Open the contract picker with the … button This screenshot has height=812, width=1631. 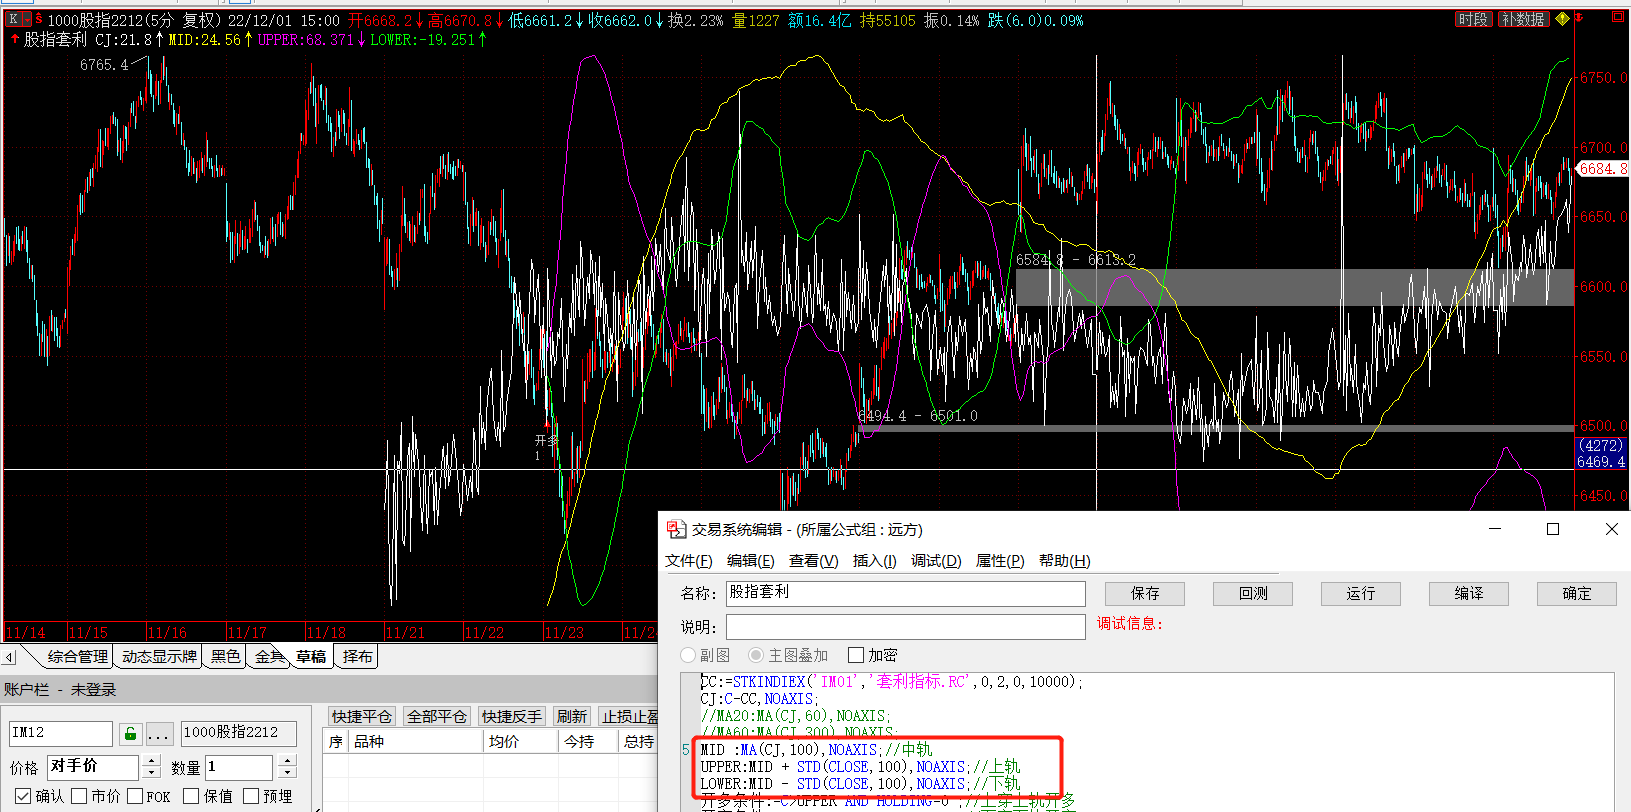(x=159, y=734)
